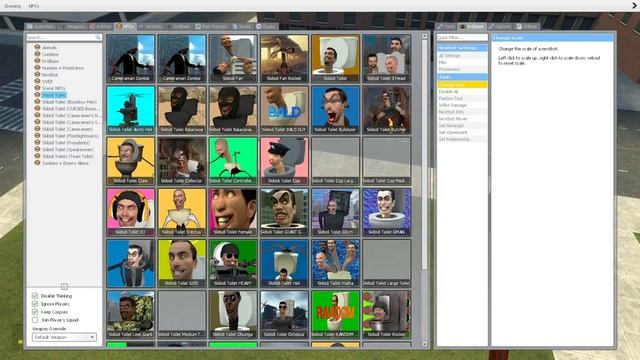Choose the Skibidi Toilet GMAN icon

tap(387, 212)
